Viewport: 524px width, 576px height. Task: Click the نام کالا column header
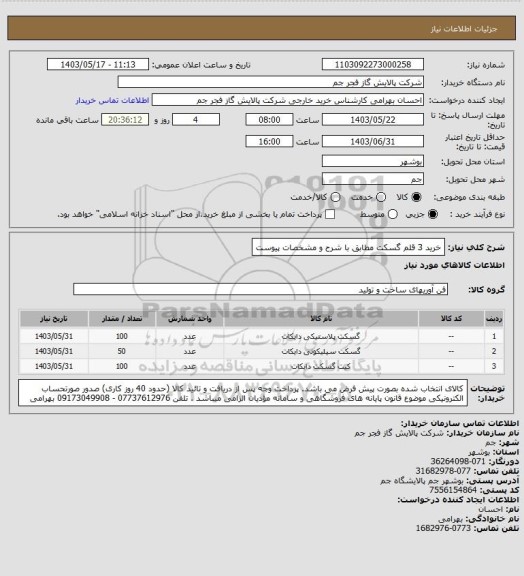(x=321, y=318)
